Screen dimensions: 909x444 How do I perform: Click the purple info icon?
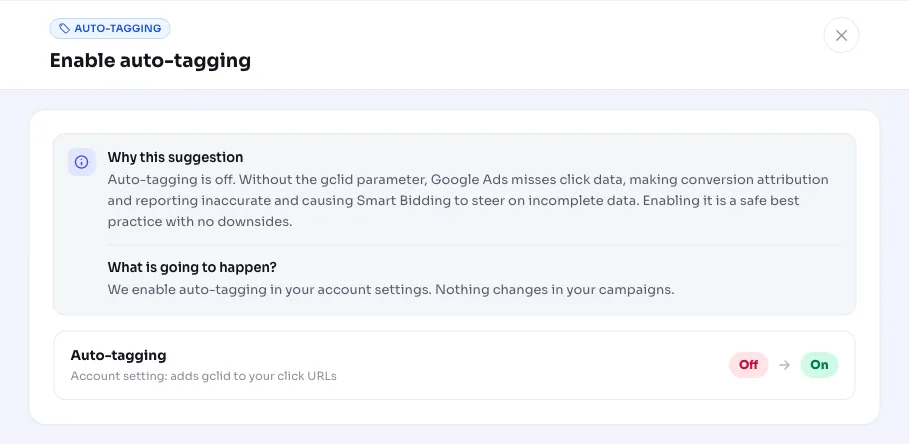[x=82, y=162]
